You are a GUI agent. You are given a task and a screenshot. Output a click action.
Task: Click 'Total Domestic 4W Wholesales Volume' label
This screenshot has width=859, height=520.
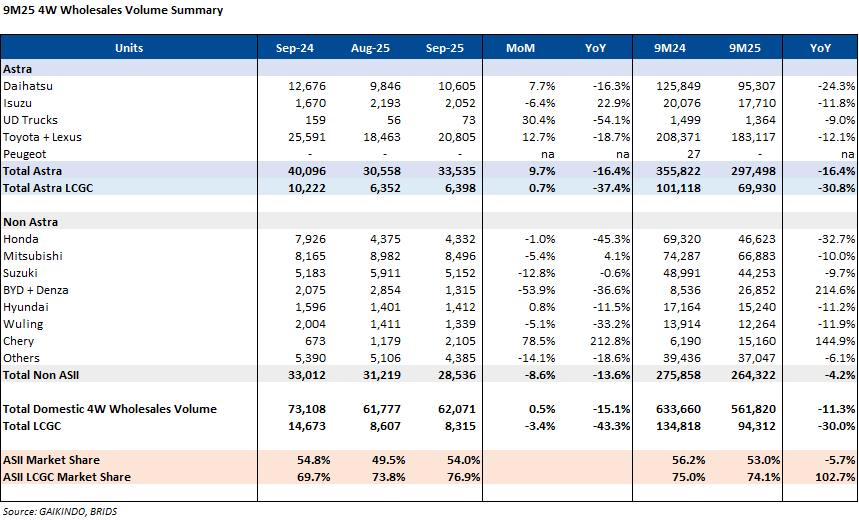pos(110,409)
